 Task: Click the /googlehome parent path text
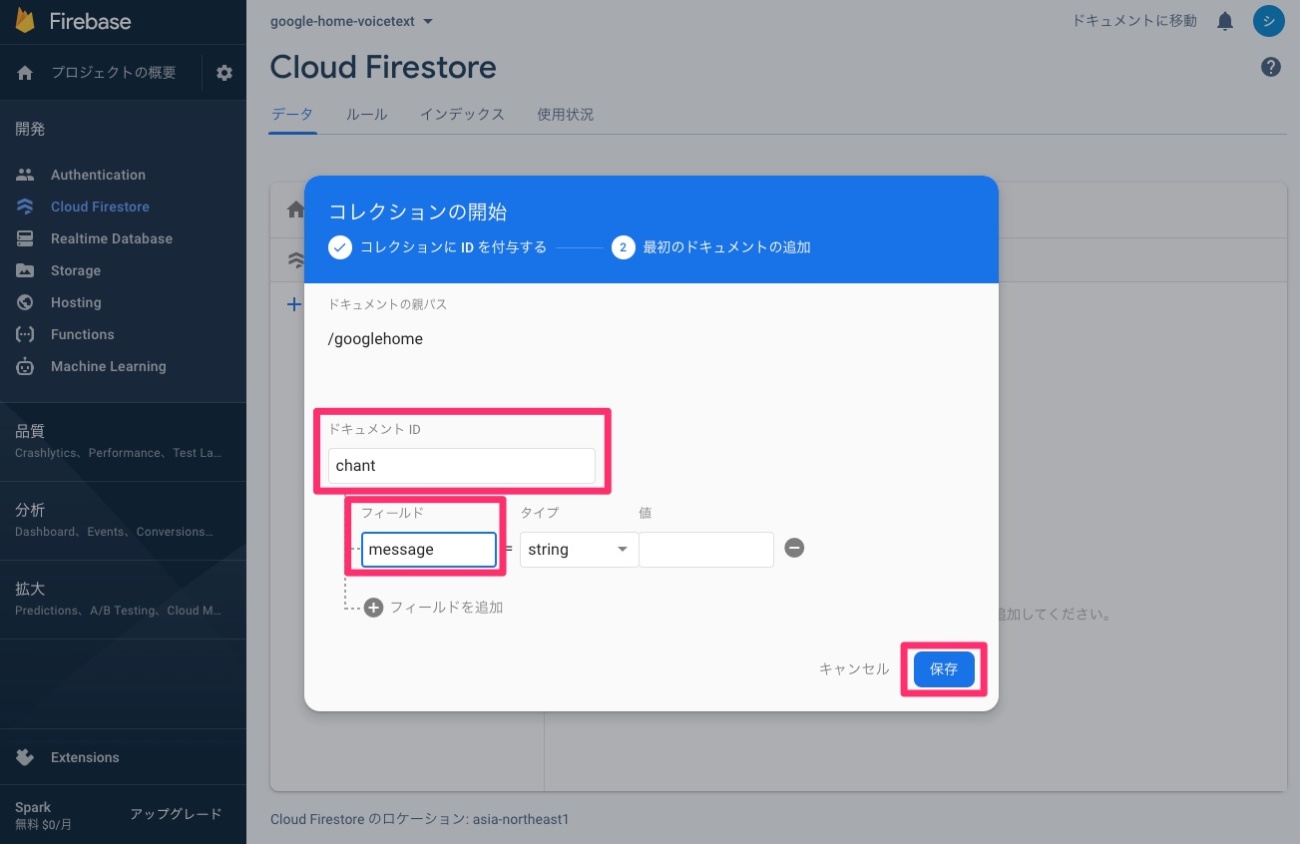point(375,339)
